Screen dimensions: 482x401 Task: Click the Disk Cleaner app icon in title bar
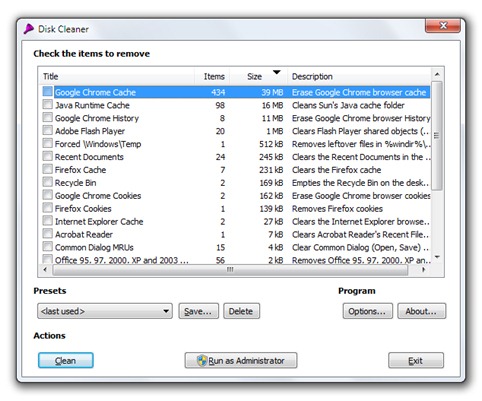click(29, 29)
